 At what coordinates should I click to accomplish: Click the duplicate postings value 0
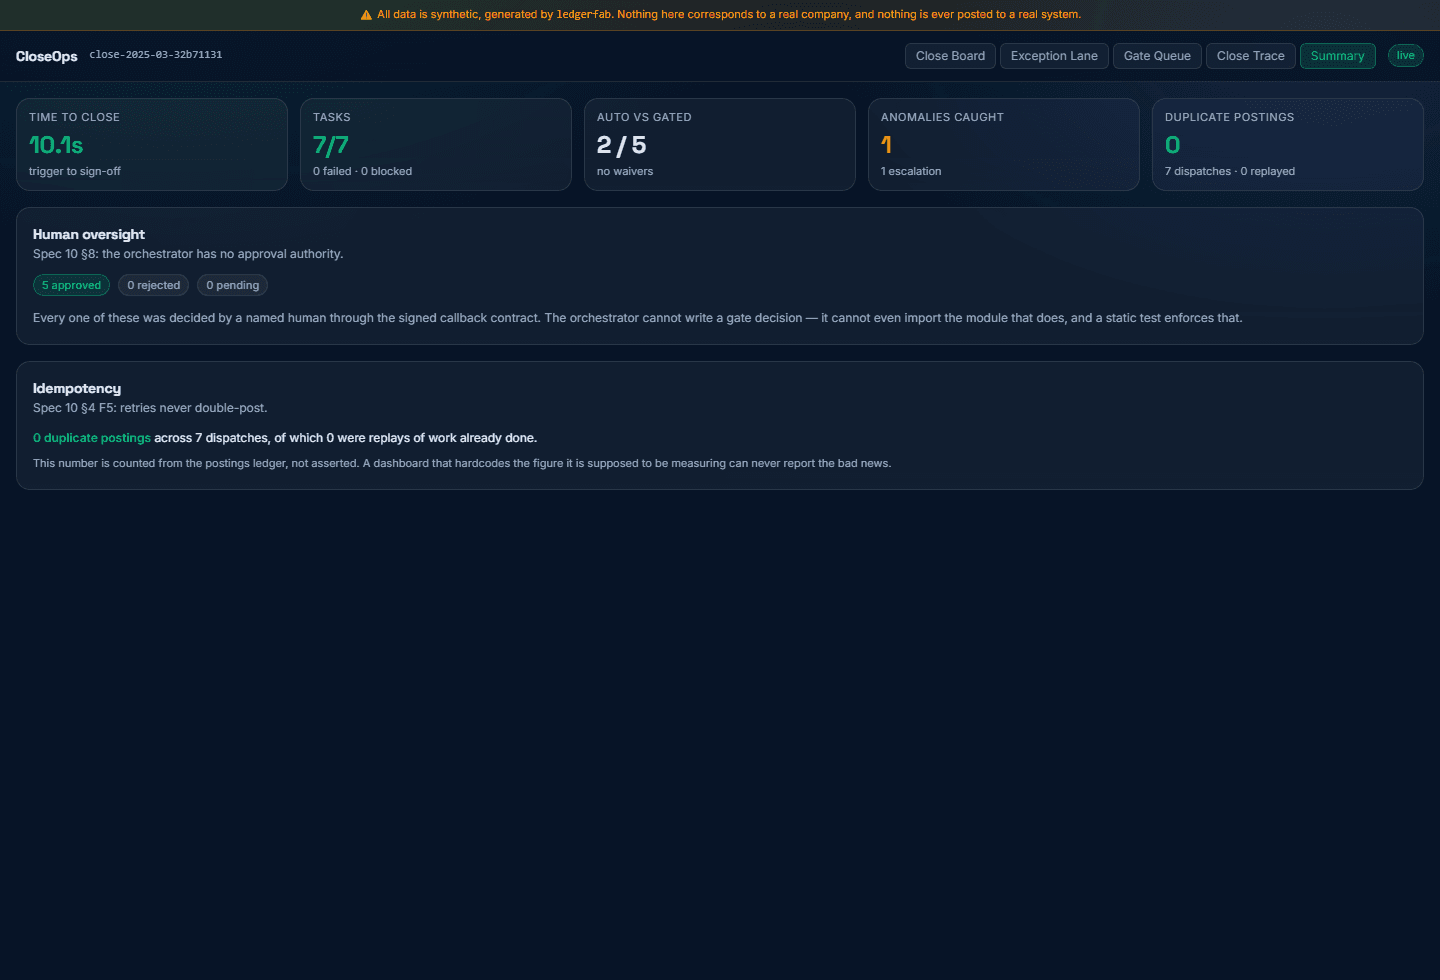(1173, 145)
